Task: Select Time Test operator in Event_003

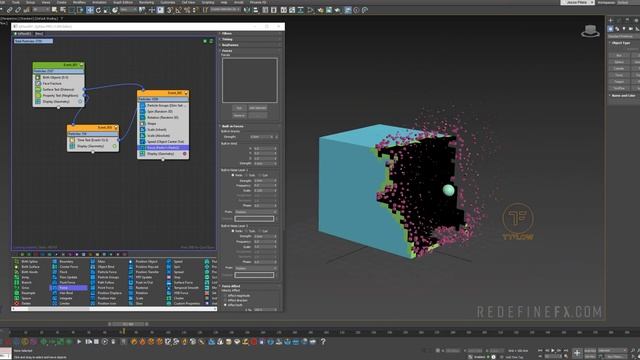Action: 93,140
